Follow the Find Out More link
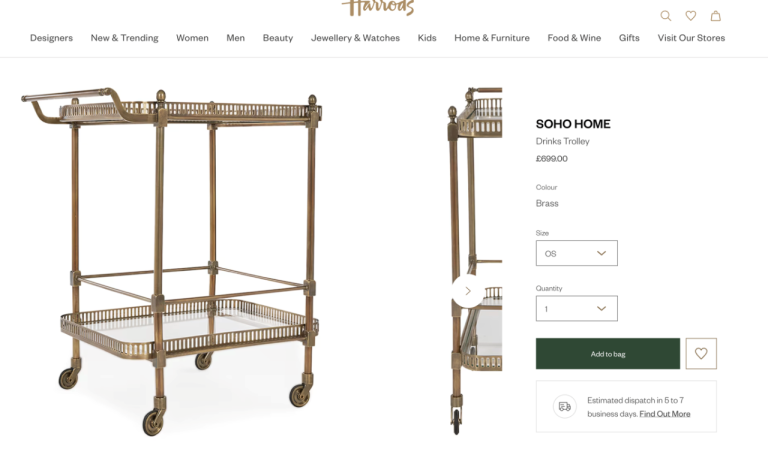 [665, 414]
